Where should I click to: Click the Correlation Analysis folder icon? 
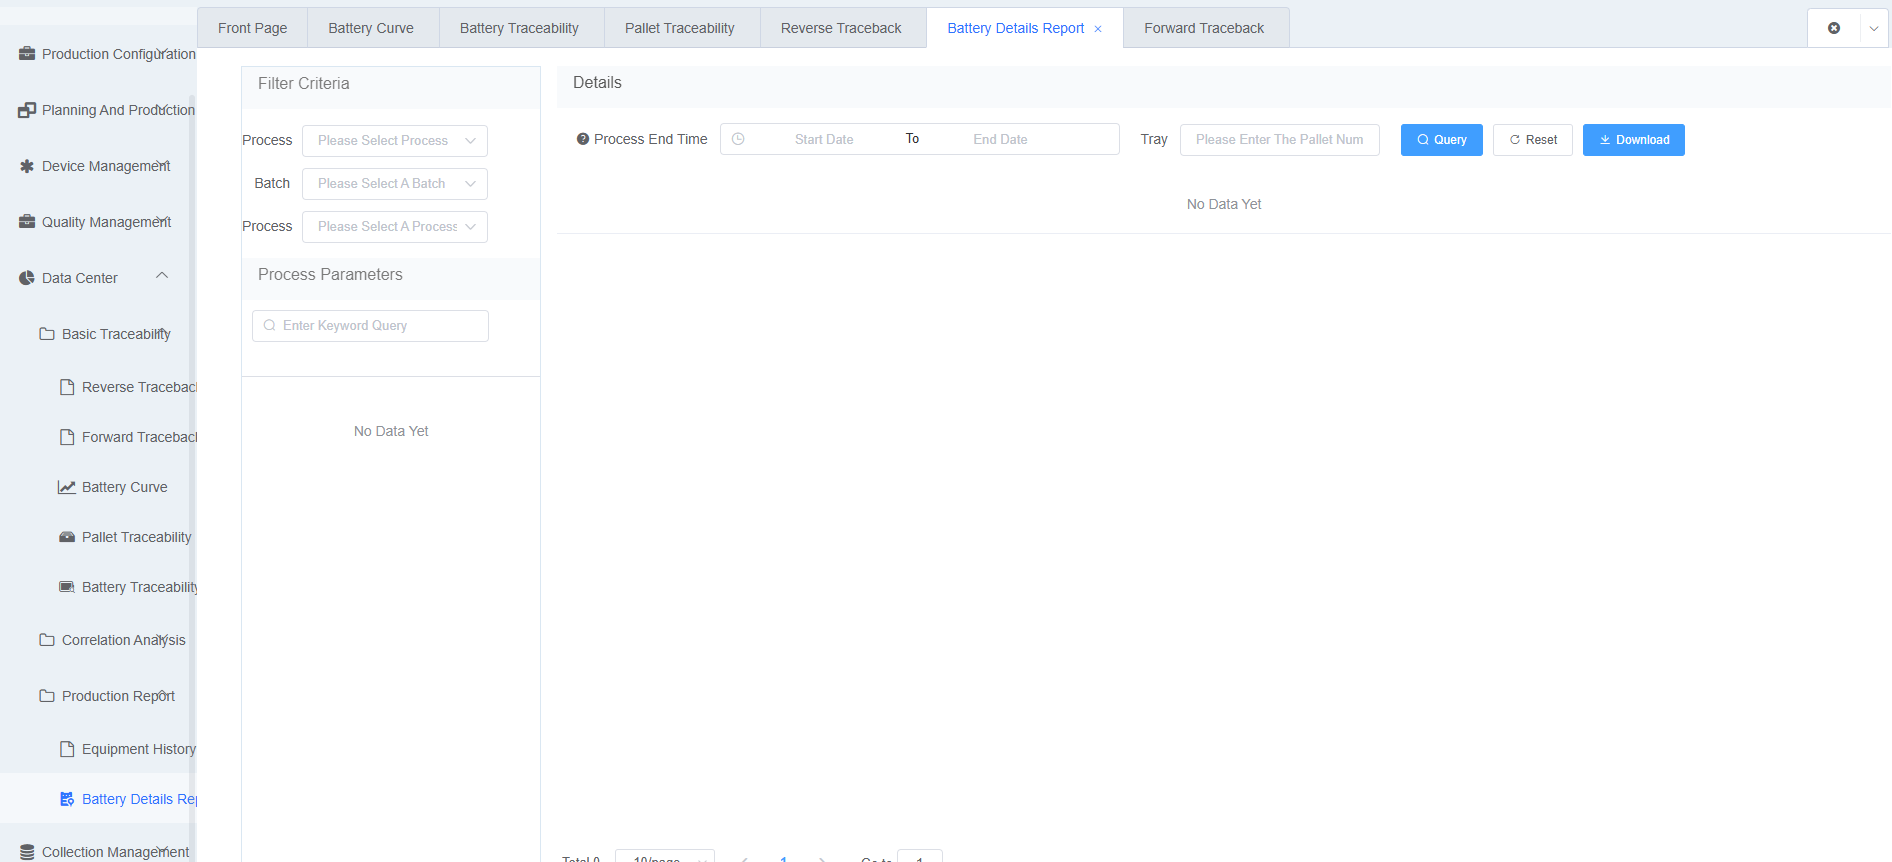(47, 640)
